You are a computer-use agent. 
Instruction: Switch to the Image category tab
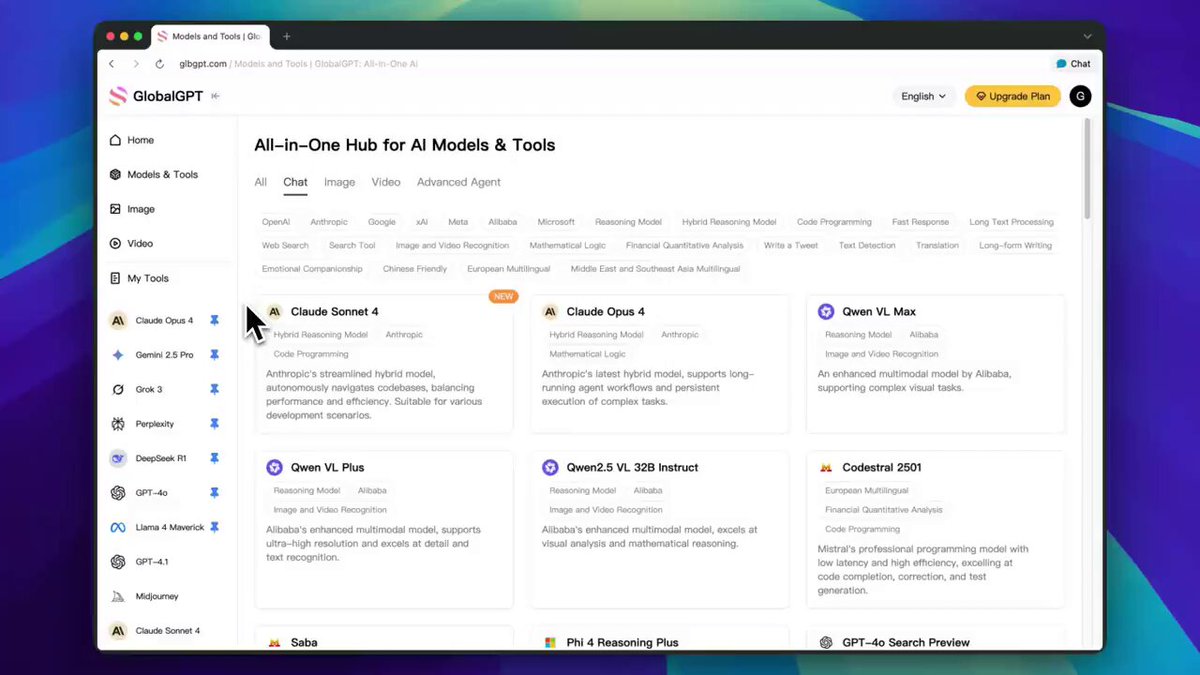(x=339, y=182)
